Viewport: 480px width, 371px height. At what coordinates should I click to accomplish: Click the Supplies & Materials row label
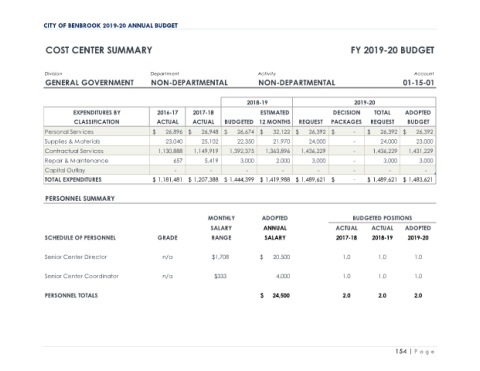[72, 142]
